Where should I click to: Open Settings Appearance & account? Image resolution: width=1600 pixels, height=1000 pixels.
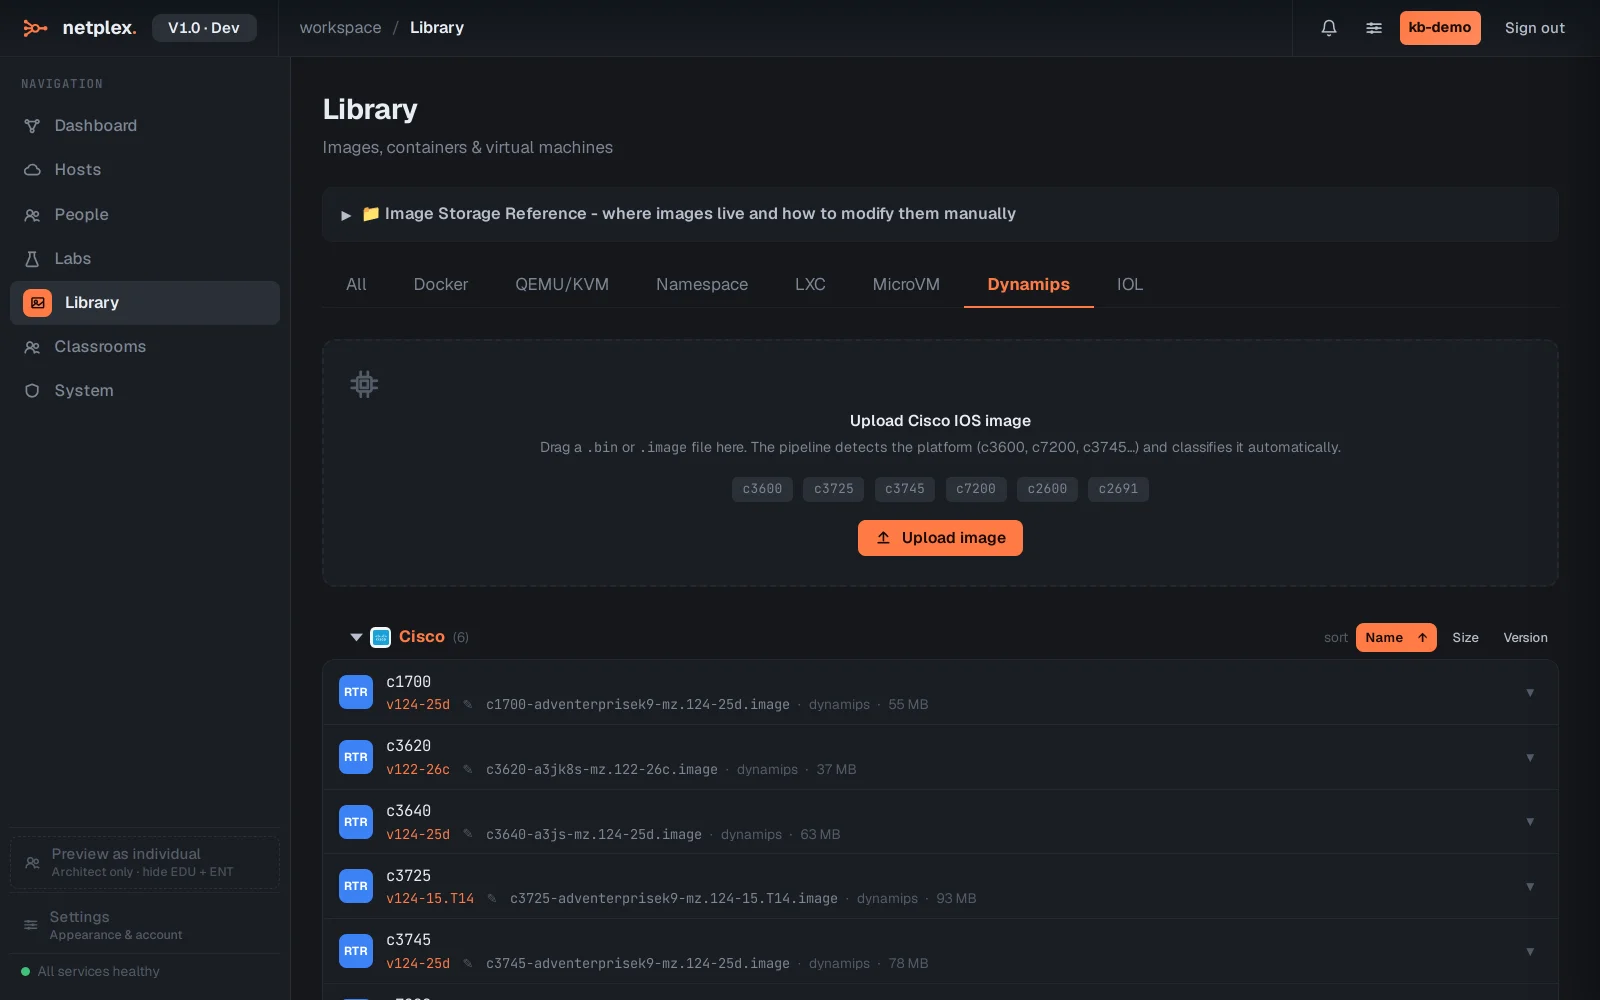(145, 925)
